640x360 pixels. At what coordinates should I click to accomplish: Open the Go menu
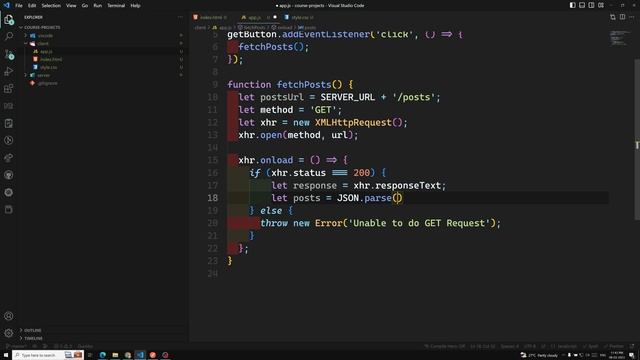coord(84,6)
